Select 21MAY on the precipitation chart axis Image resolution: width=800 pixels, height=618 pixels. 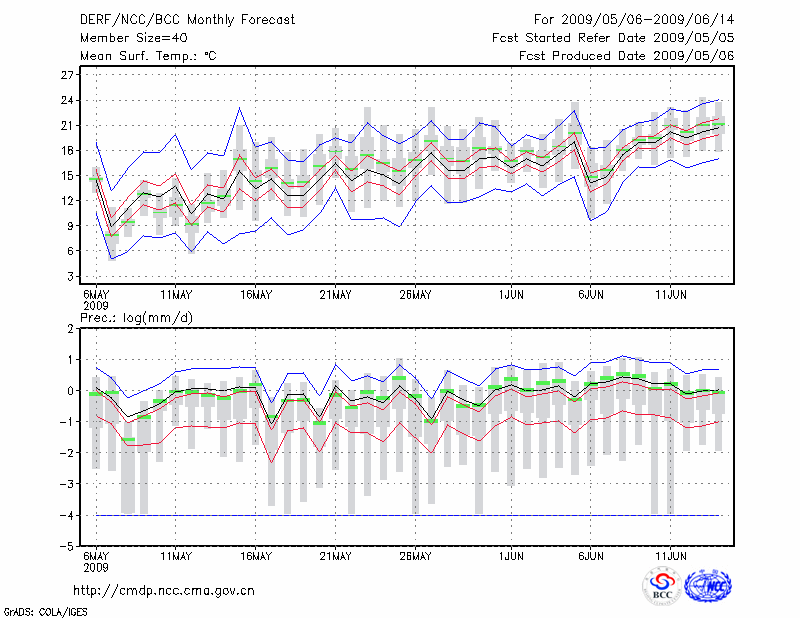[335, 555]
